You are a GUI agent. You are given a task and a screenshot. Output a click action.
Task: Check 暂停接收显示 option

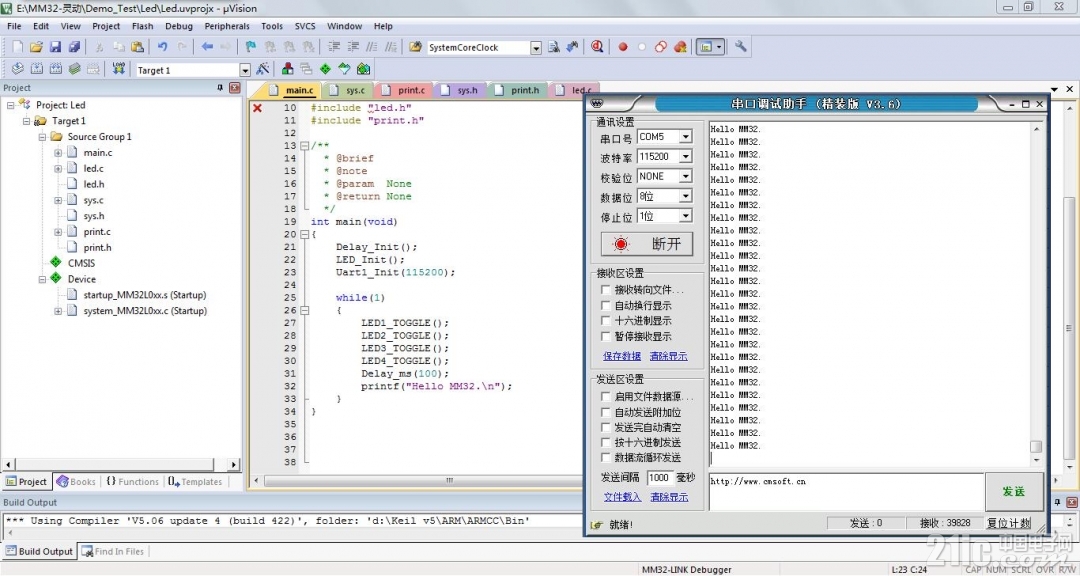click(x=605, y=336)
